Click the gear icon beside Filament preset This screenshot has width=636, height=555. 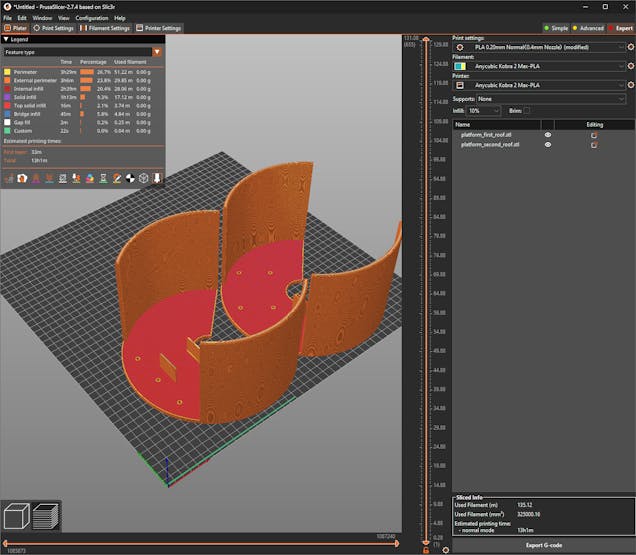coord(629,66)
